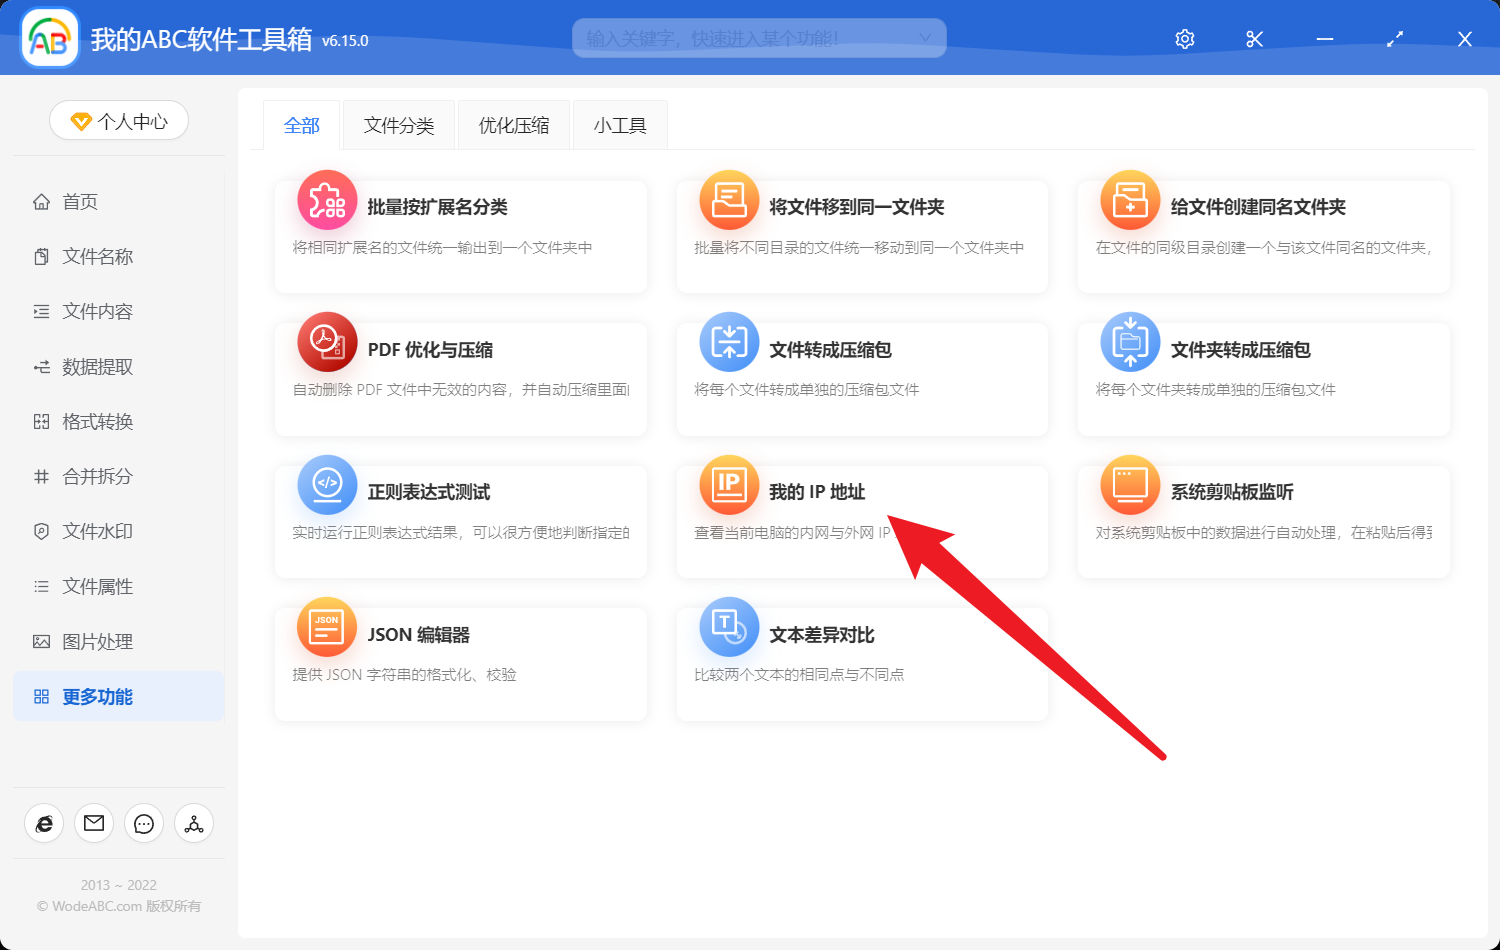Expand the search box dropdown arrow
1500x950 pixels.
925,38
